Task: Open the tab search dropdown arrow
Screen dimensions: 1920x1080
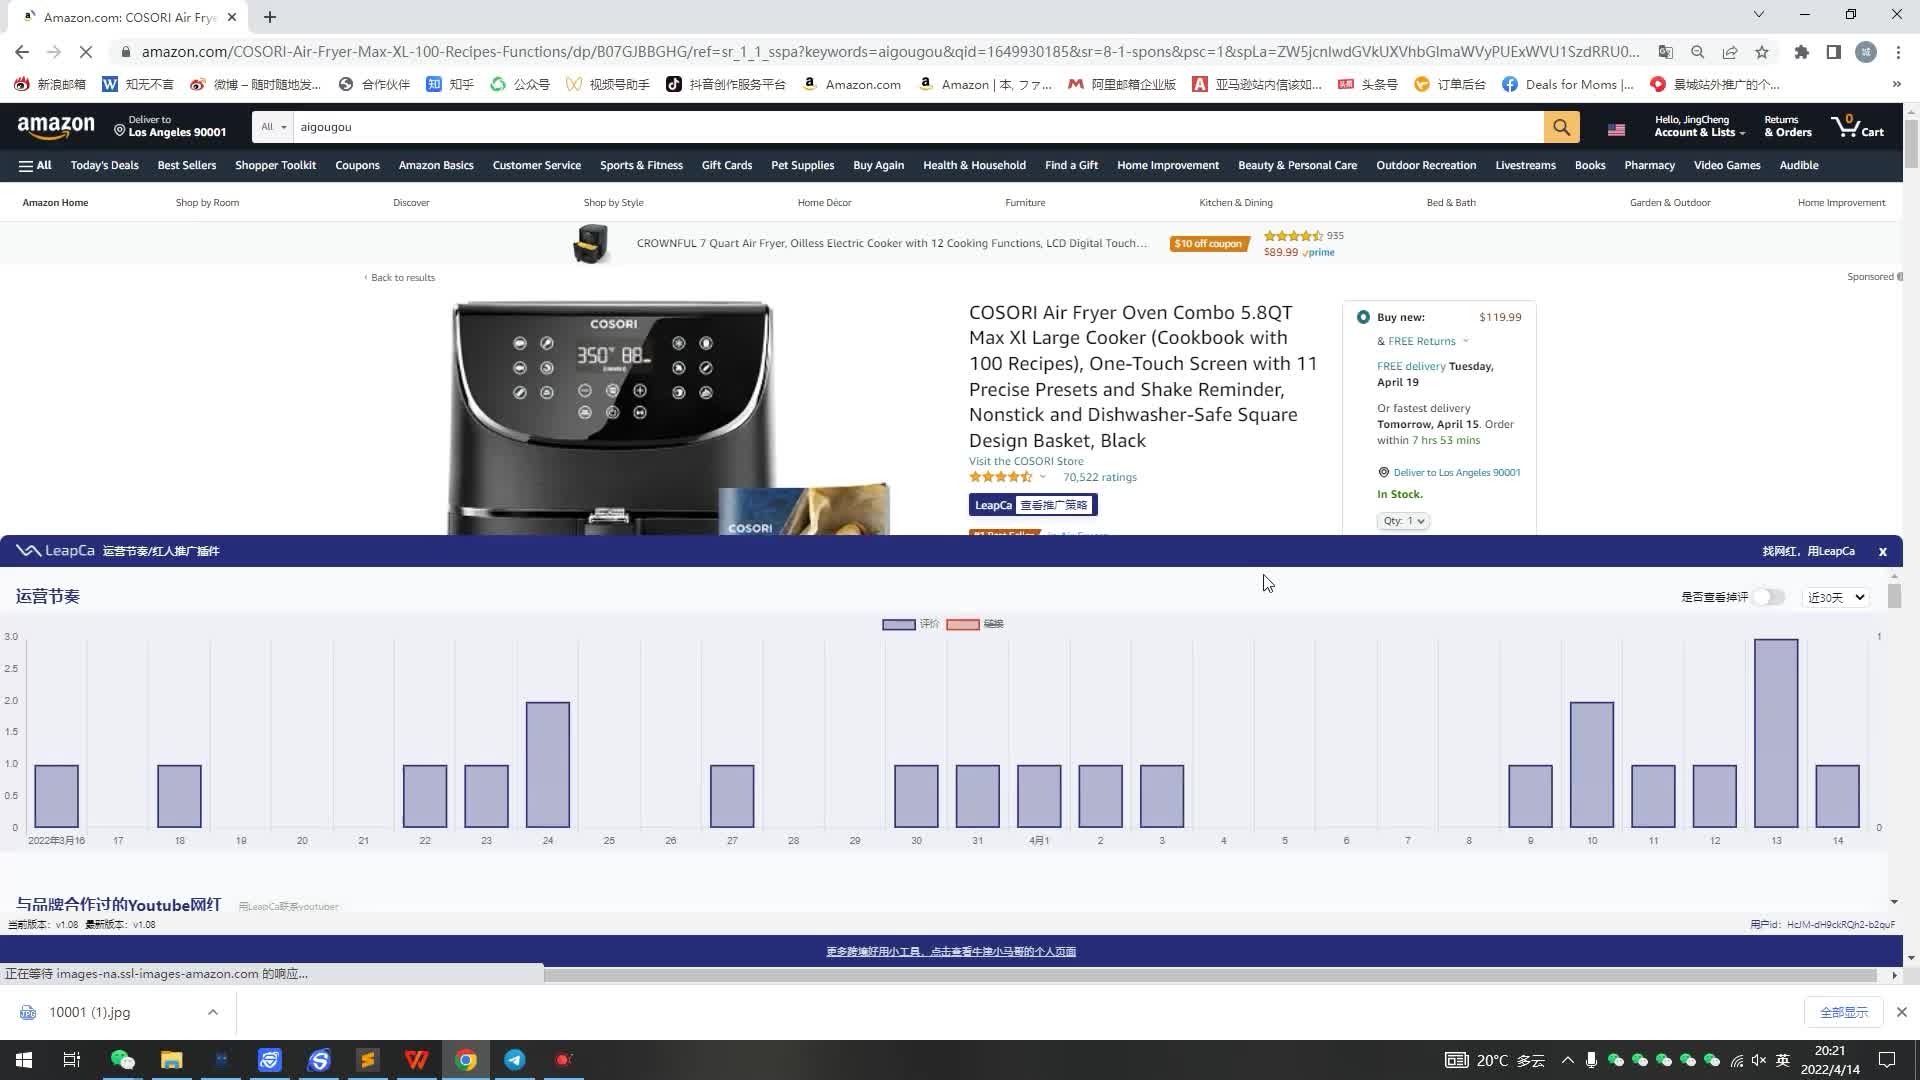Action: [1759, 14]
